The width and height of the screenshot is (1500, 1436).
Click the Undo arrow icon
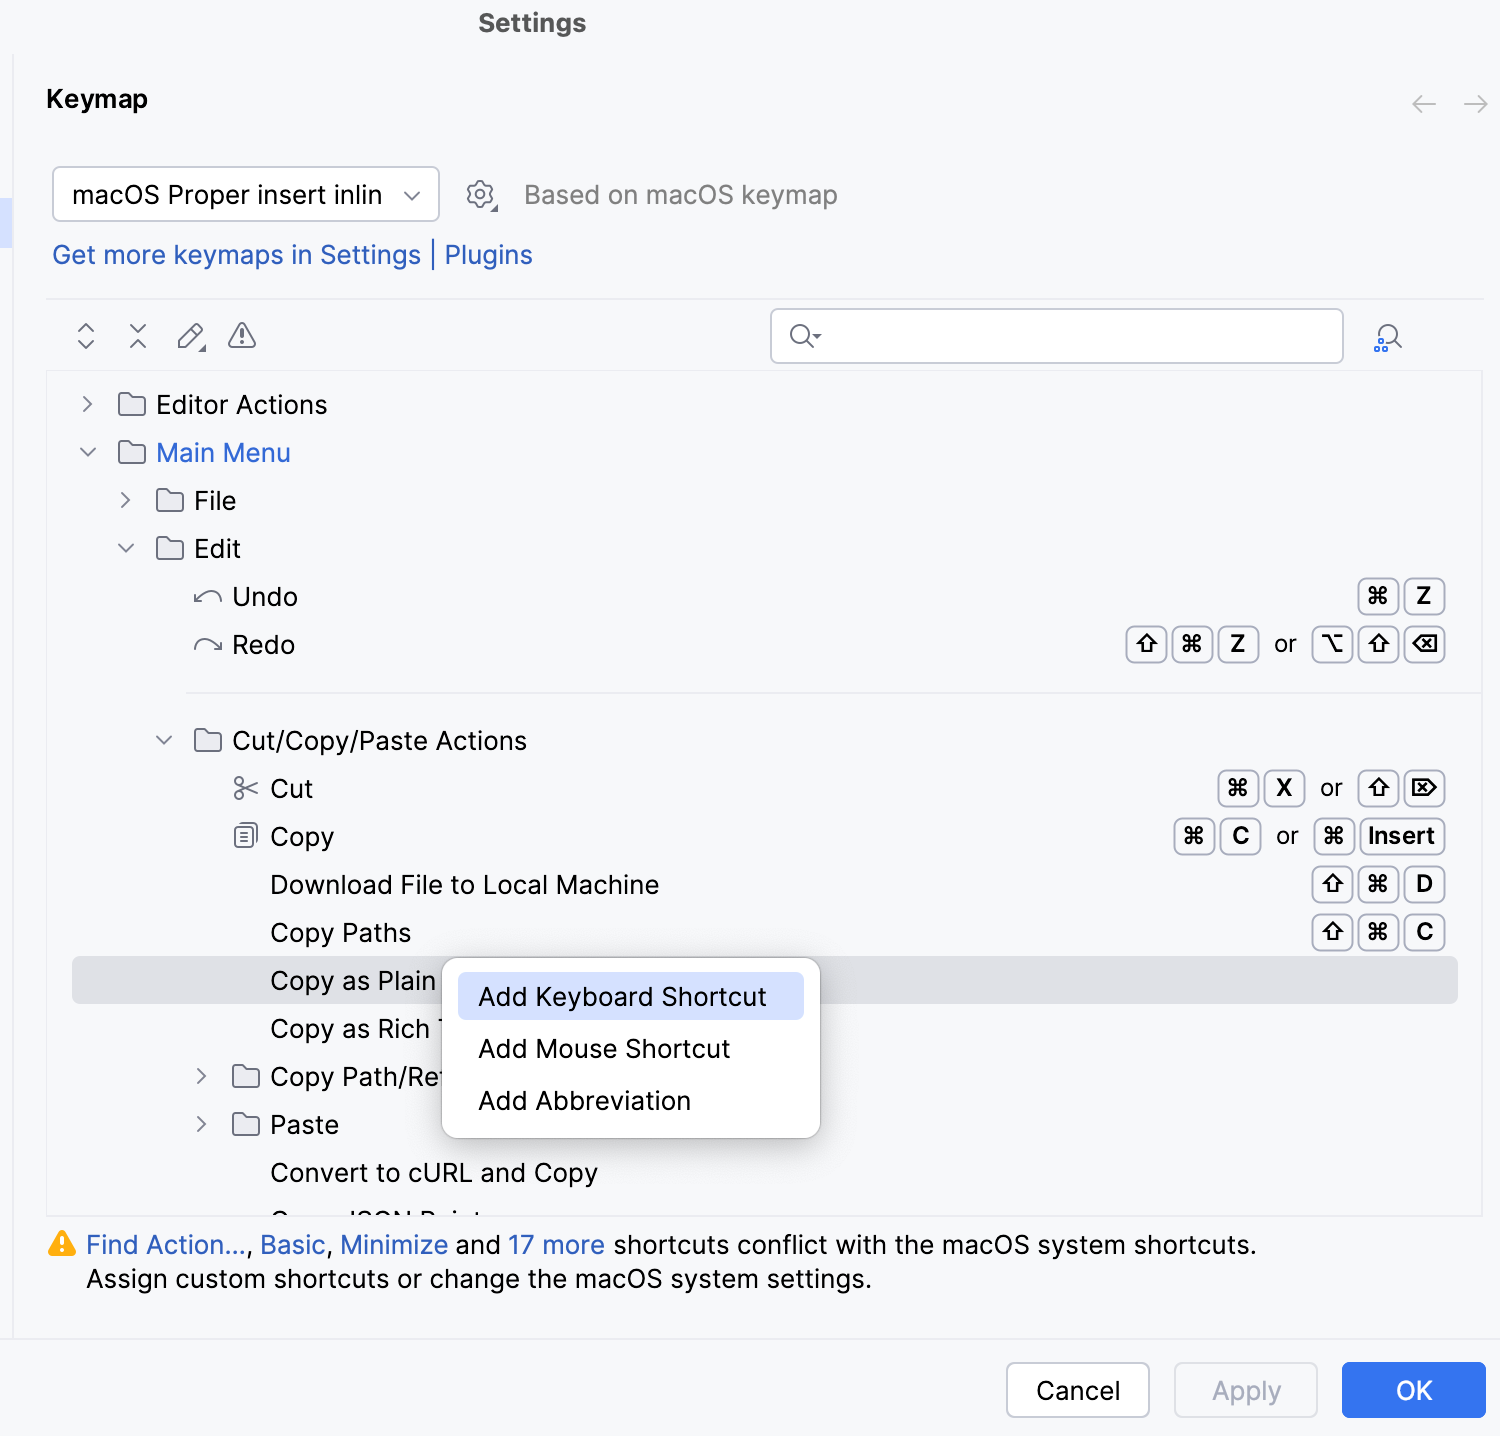pyautogui.click(x=206, y=596)
